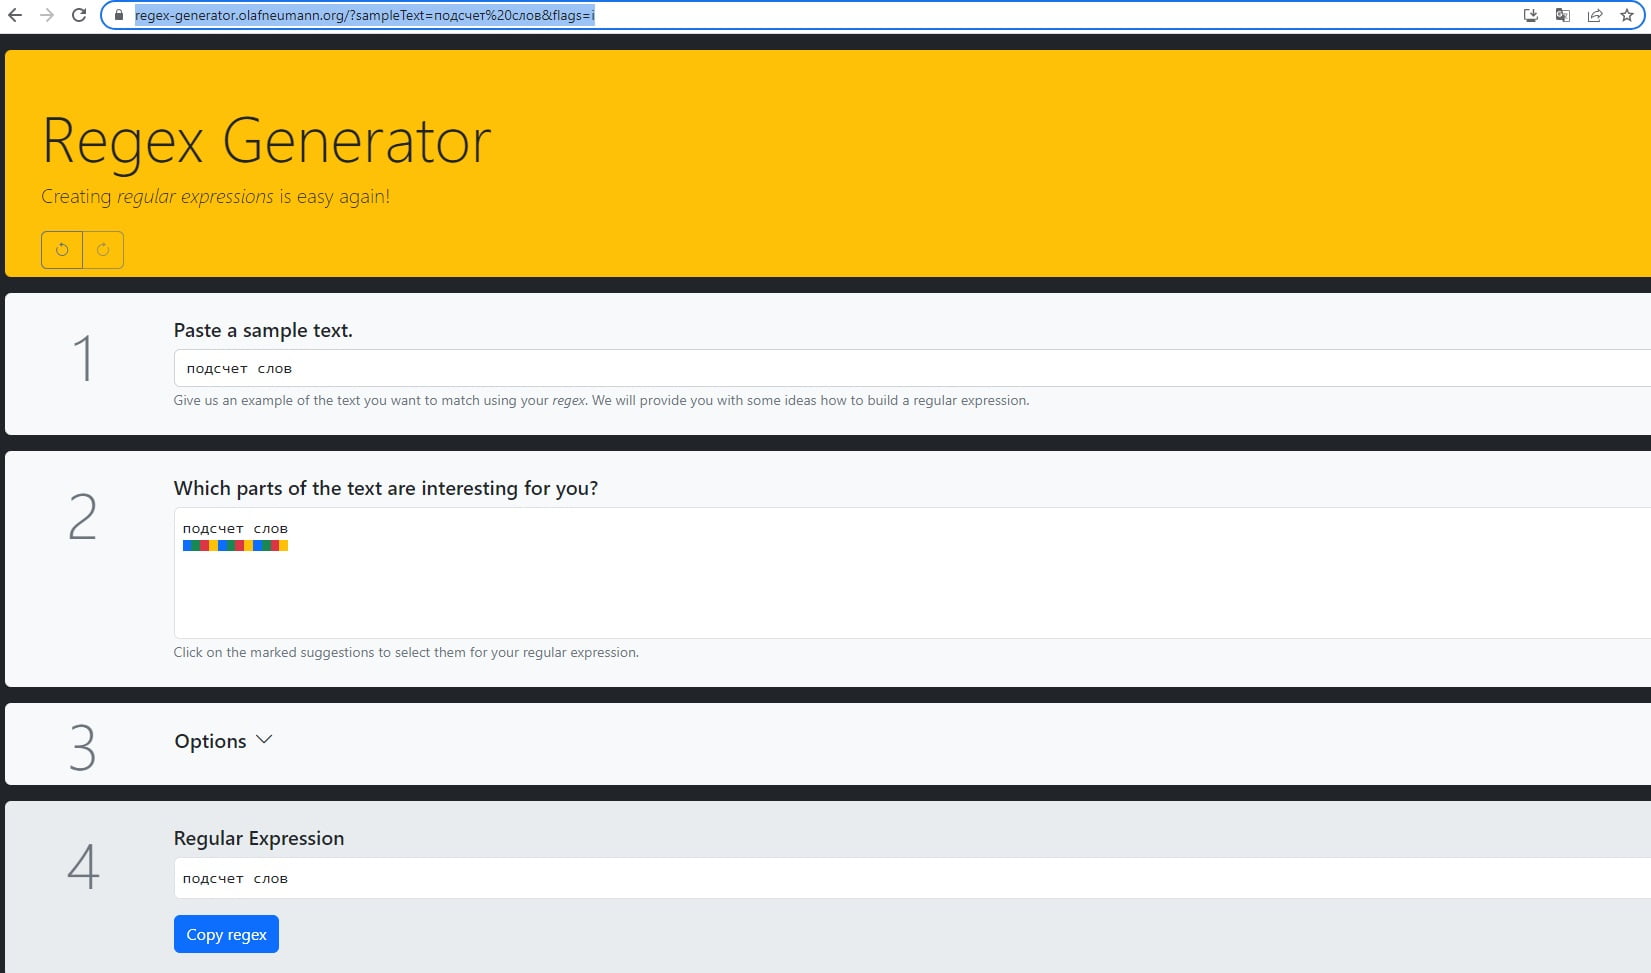Image resolution: width=1651 pixels, height=973 pixels.
Task: Reload the page with refresh icon
Action: coord(79,15)
